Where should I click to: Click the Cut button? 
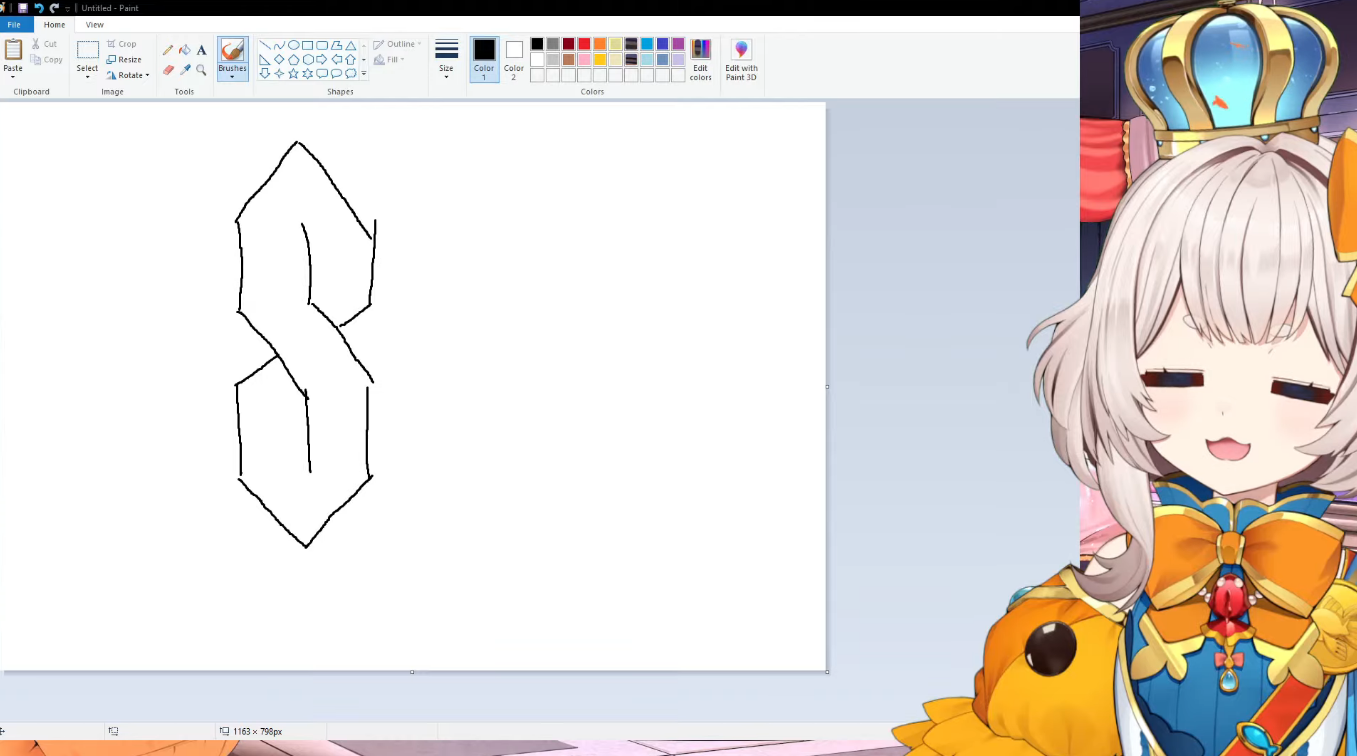44,44
